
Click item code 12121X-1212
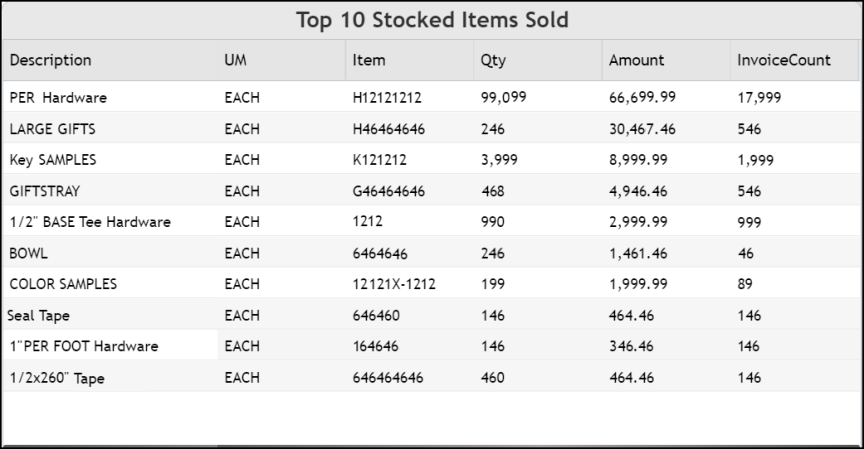point(394,284)
